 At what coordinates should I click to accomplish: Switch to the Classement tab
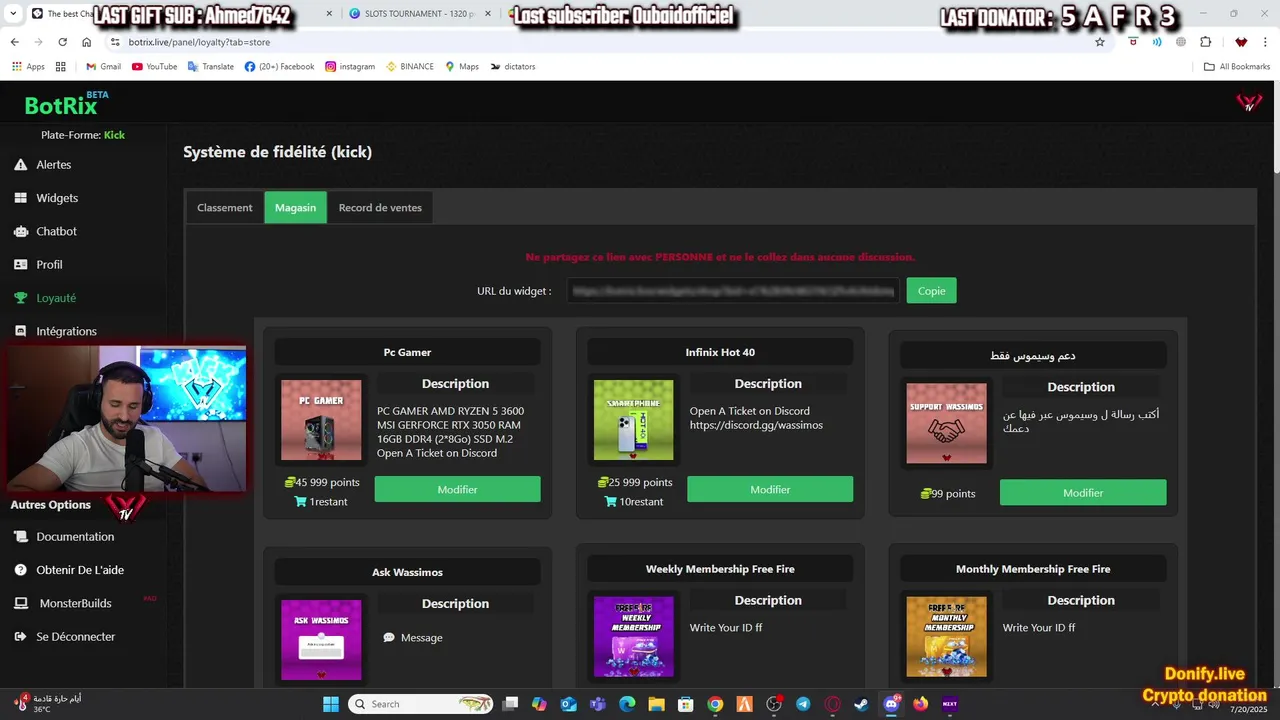pyautogui.click(x=225, y=208)
